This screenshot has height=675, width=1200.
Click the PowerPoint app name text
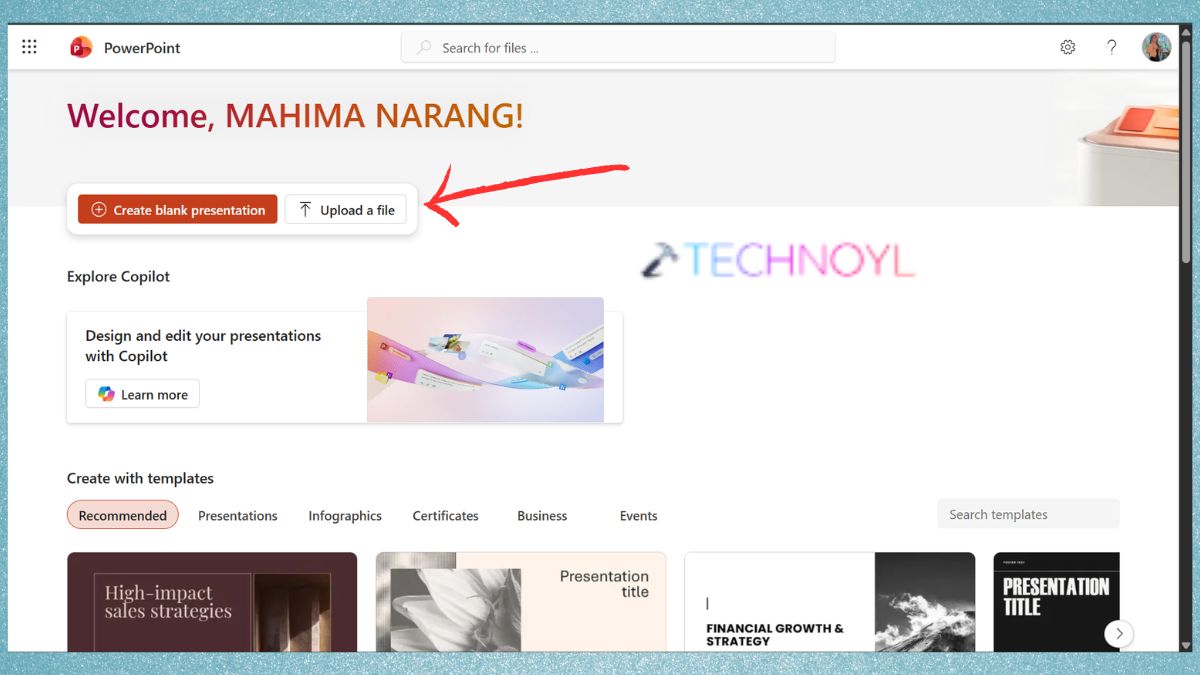coord(142,47)
